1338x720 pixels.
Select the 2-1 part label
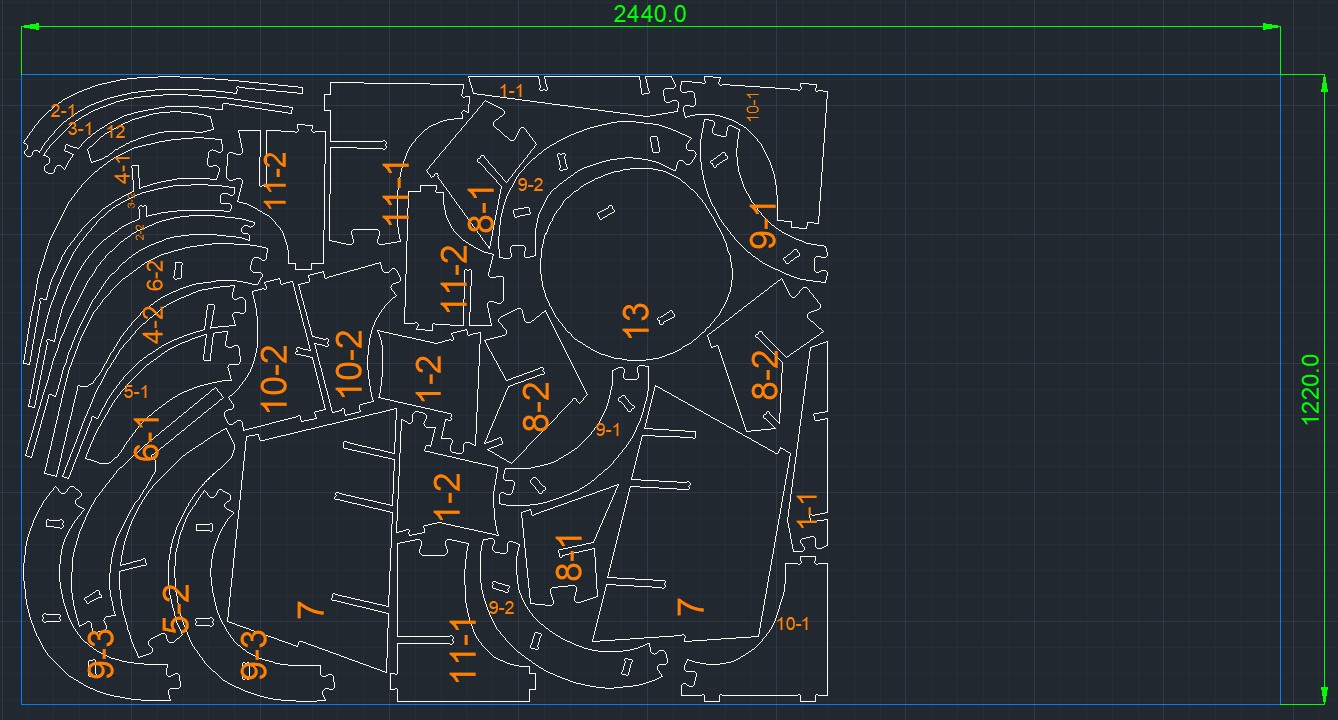[x=64, y=110]
